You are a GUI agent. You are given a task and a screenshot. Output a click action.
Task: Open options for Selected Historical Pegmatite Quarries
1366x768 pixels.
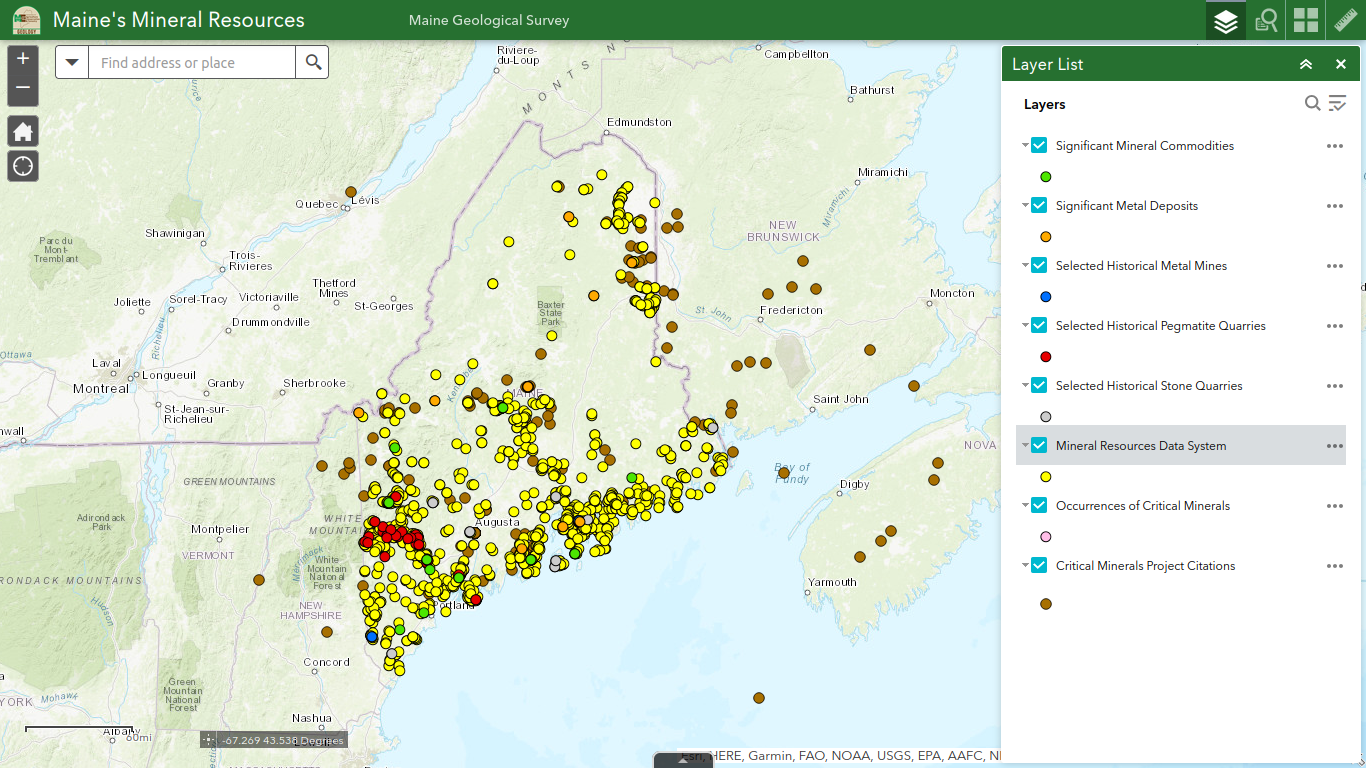point(1335,326)
